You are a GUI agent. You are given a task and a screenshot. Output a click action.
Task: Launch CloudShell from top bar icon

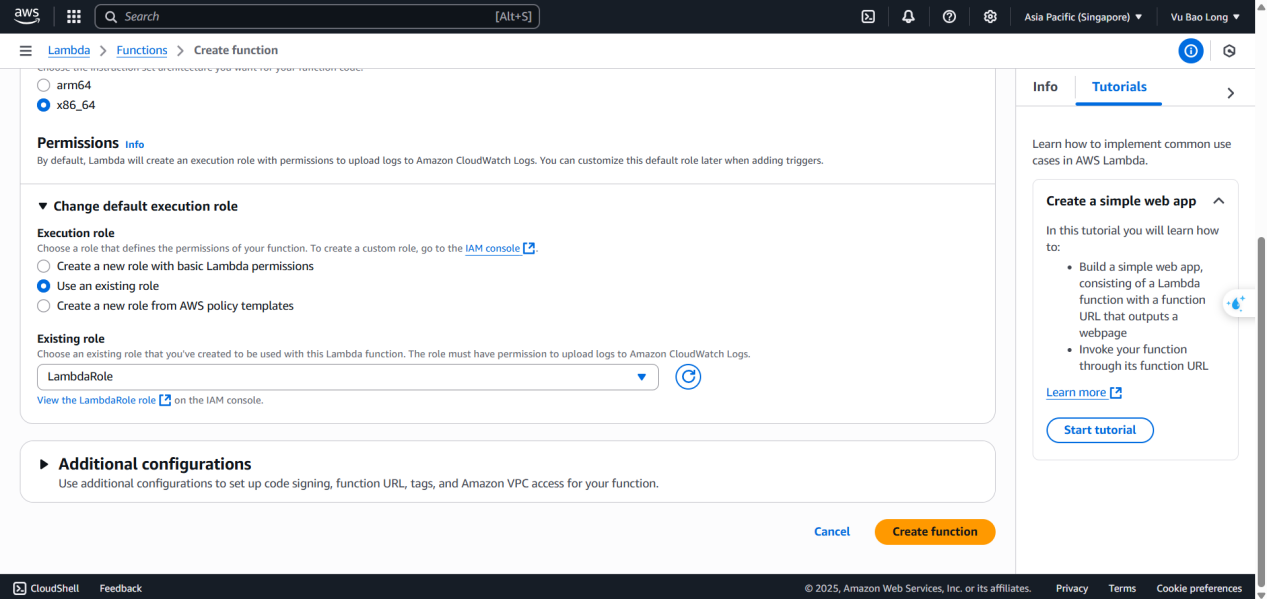tap(869, 17)
